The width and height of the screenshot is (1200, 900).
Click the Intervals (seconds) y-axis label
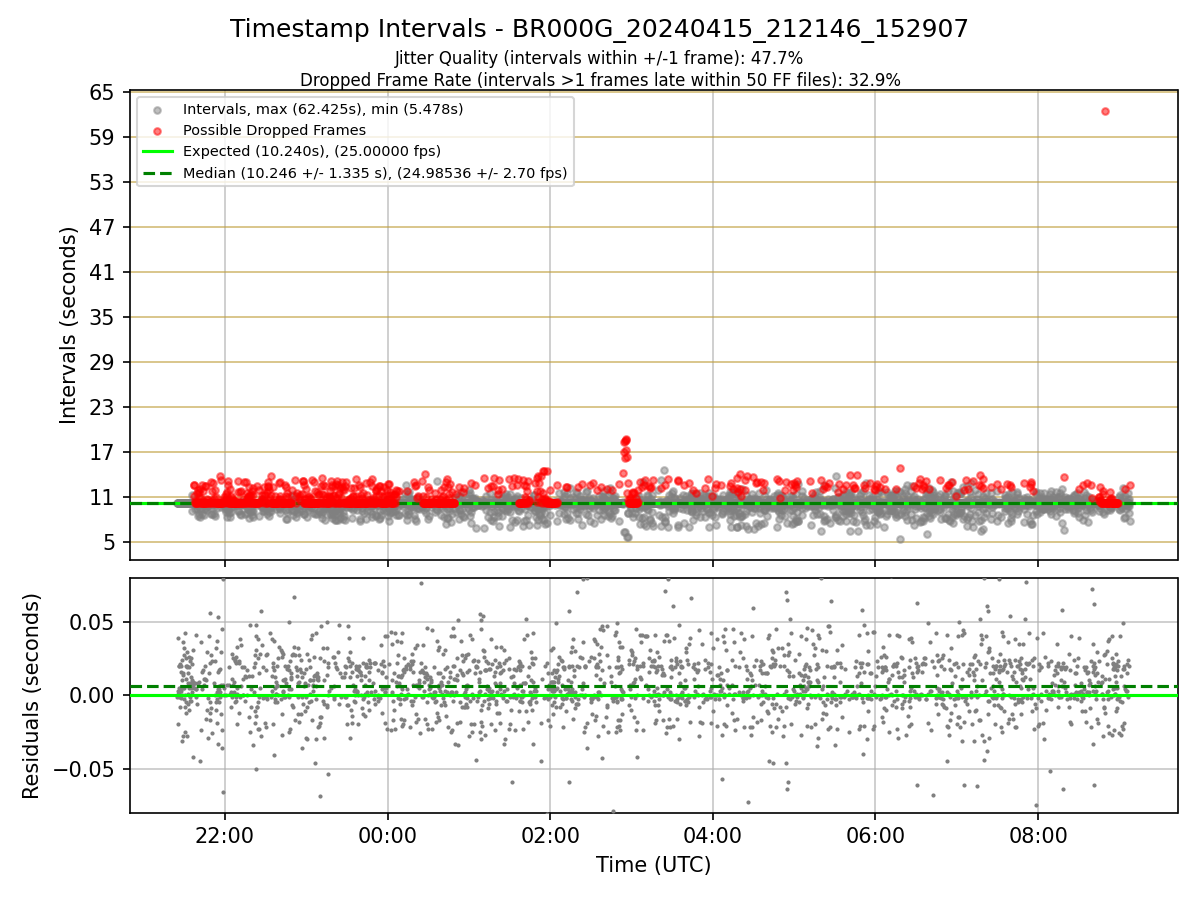(68, 325)
